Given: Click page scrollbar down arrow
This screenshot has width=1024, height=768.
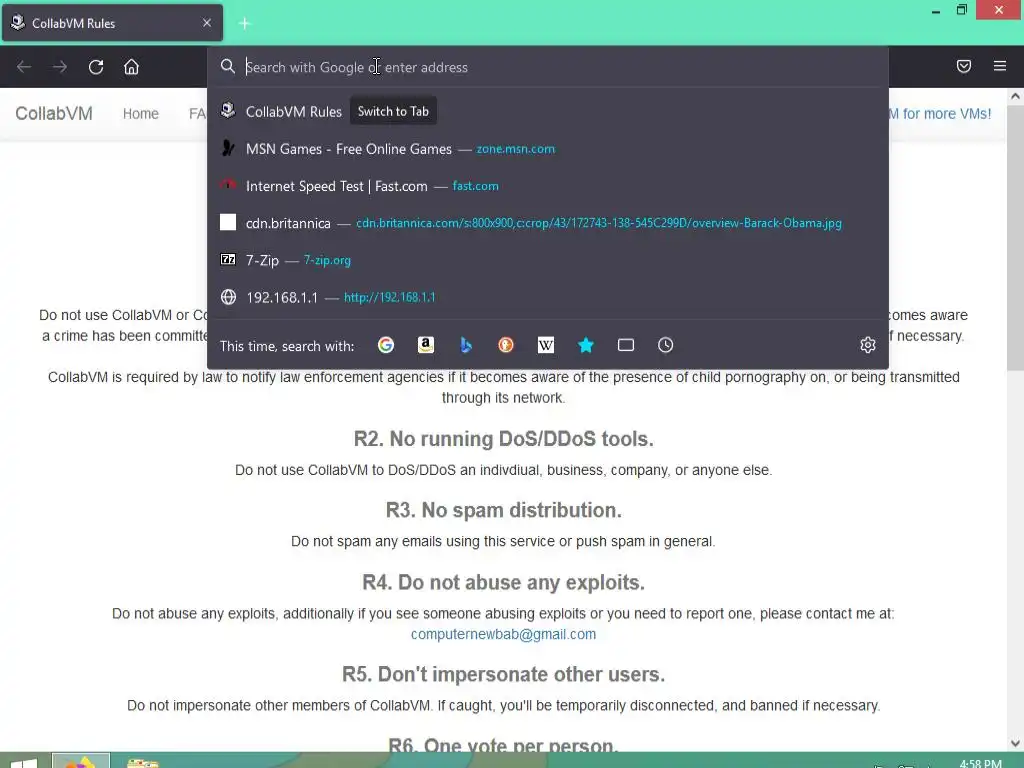Looking at the screenshot, I should click(x=1015, y=743).
